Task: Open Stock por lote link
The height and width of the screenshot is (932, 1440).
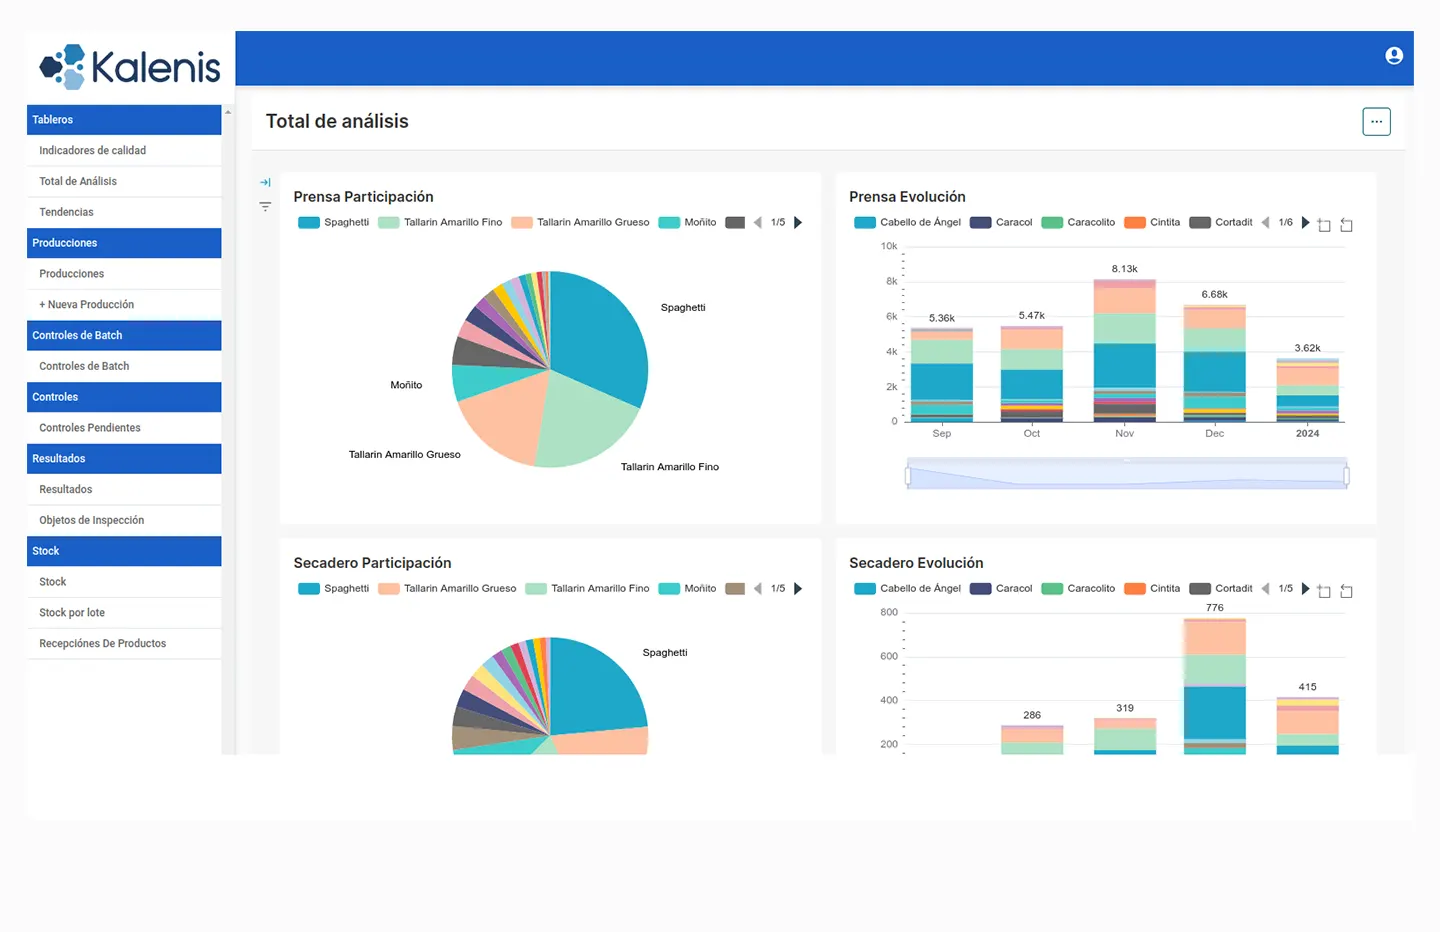Action: pyautogui.click(x=72, y=613)
